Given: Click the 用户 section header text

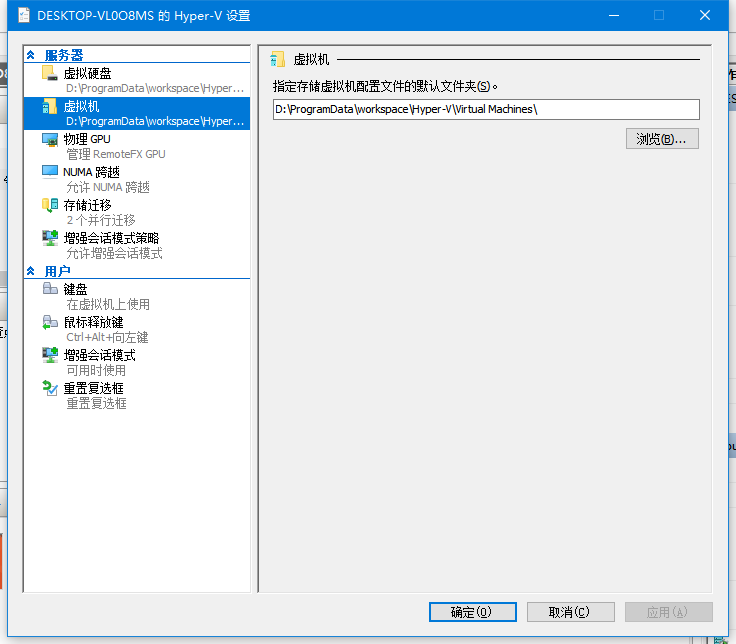Looking at the screenshot, I should (x=58, y=271).
